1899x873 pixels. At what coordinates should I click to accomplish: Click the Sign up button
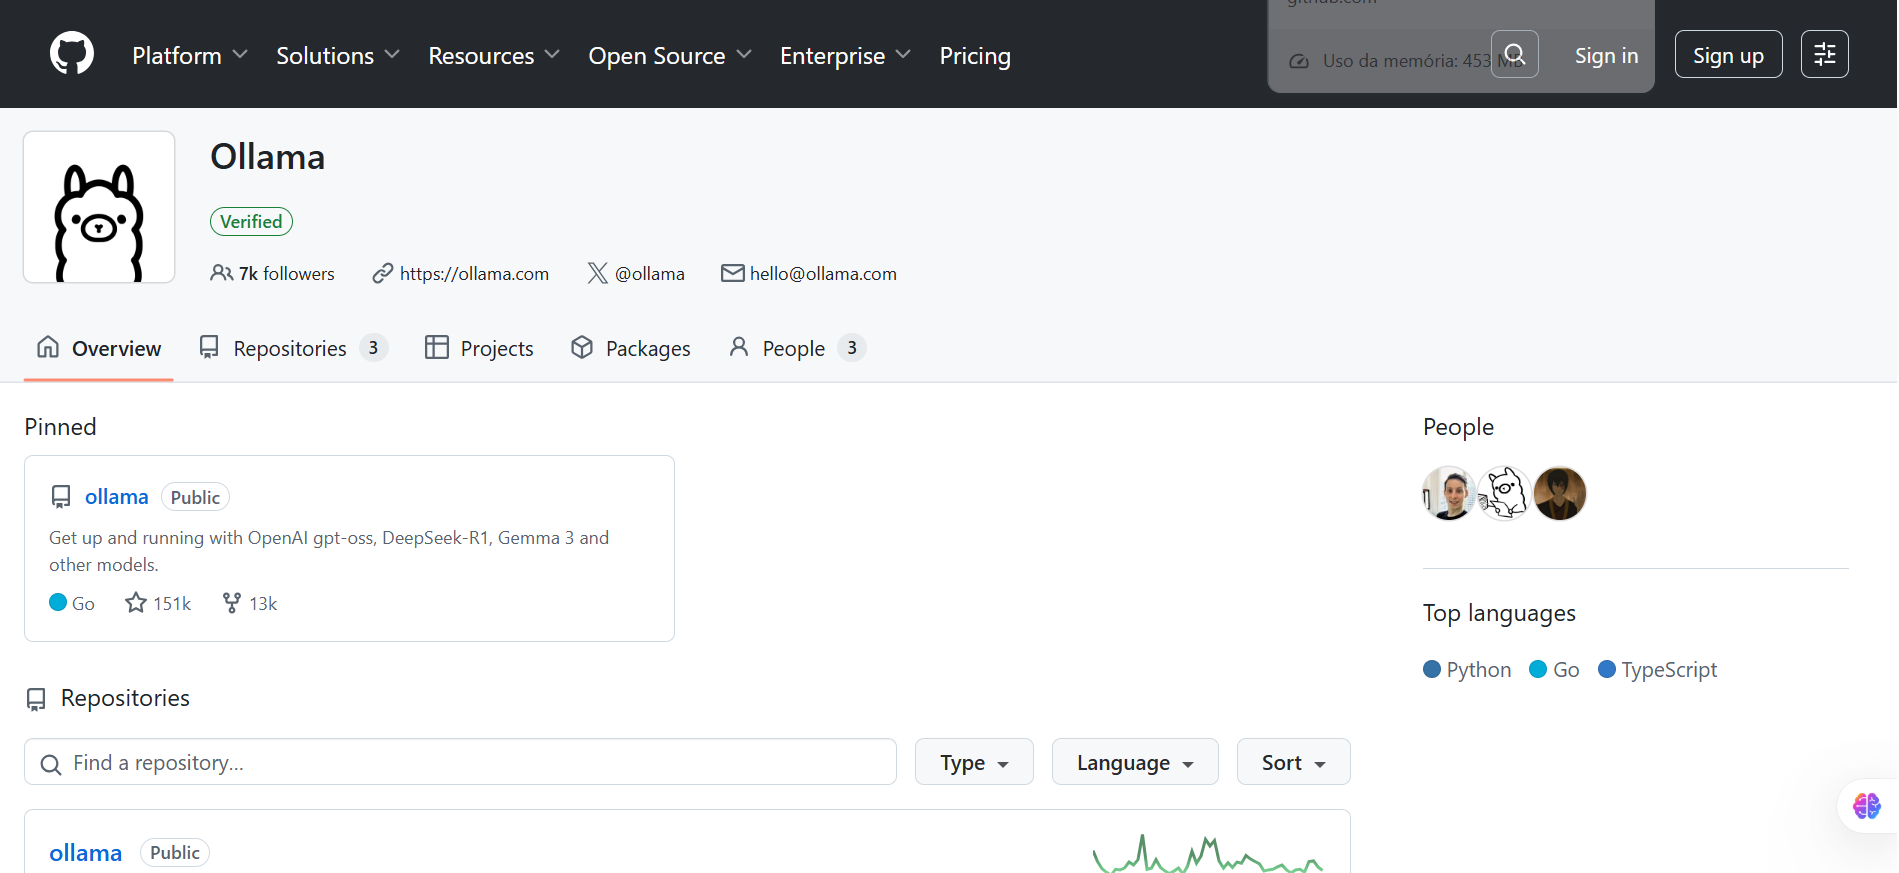pyautogui.click(x=1728, y=55)
